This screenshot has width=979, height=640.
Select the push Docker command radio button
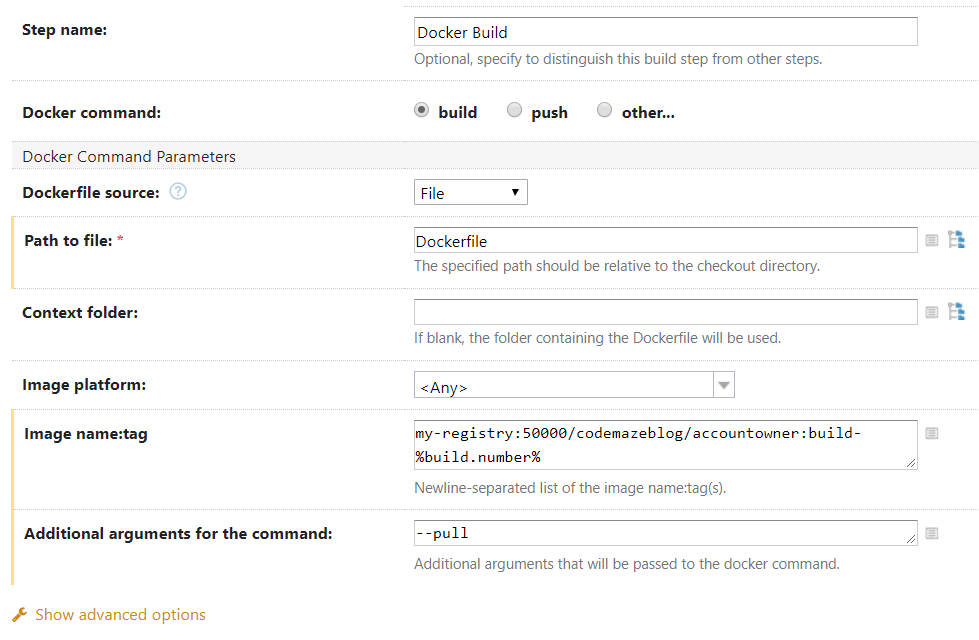[x=514, y=111]
